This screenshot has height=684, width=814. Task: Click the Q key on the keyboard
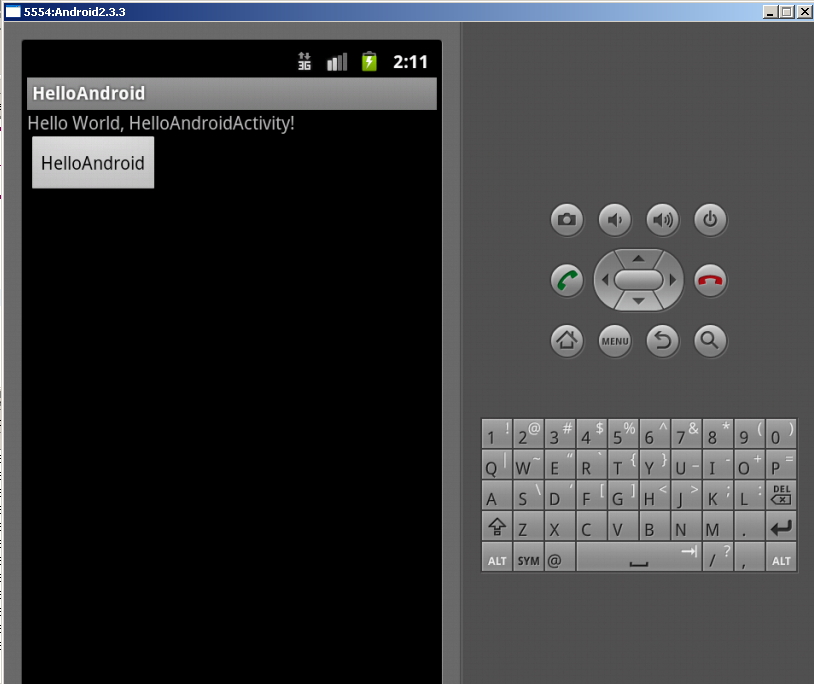point(497,464)
